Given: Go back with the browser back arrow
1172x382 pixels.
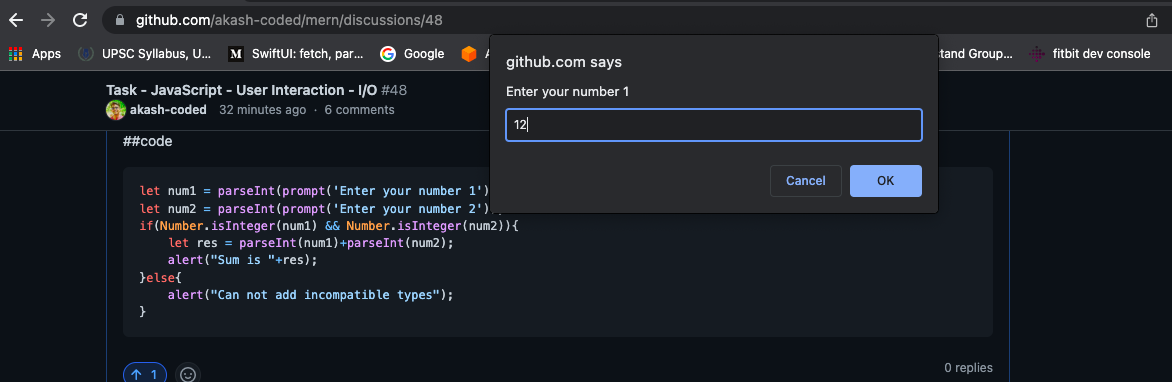Looking at the screenshot, I should [16, 20].
